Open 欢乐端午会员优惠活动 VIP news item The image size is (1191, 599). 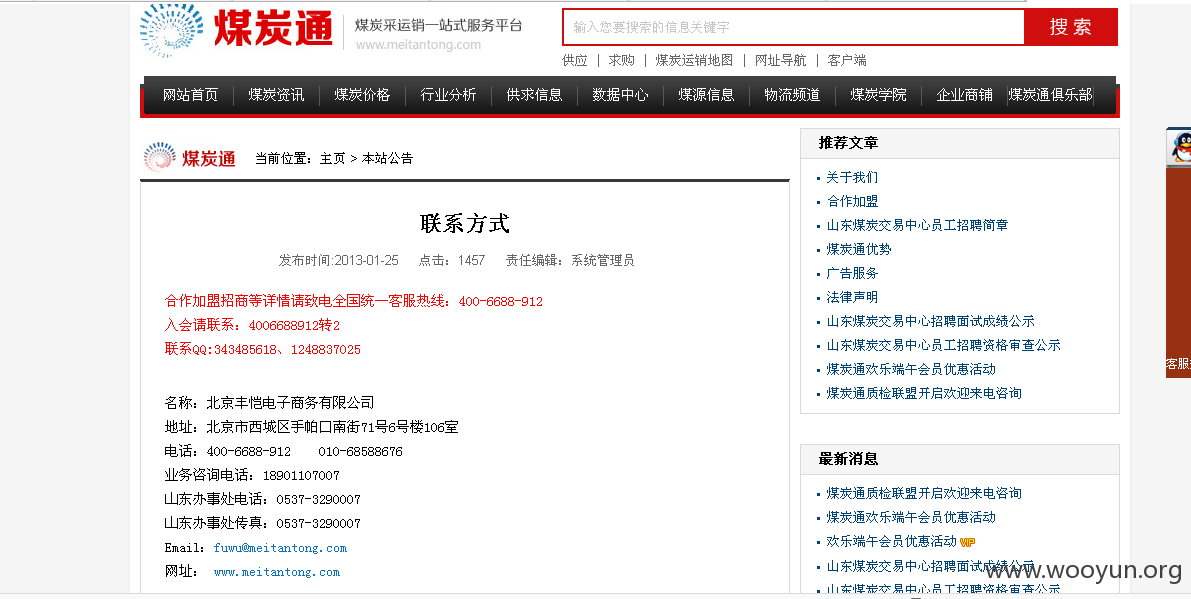[892, 541]
